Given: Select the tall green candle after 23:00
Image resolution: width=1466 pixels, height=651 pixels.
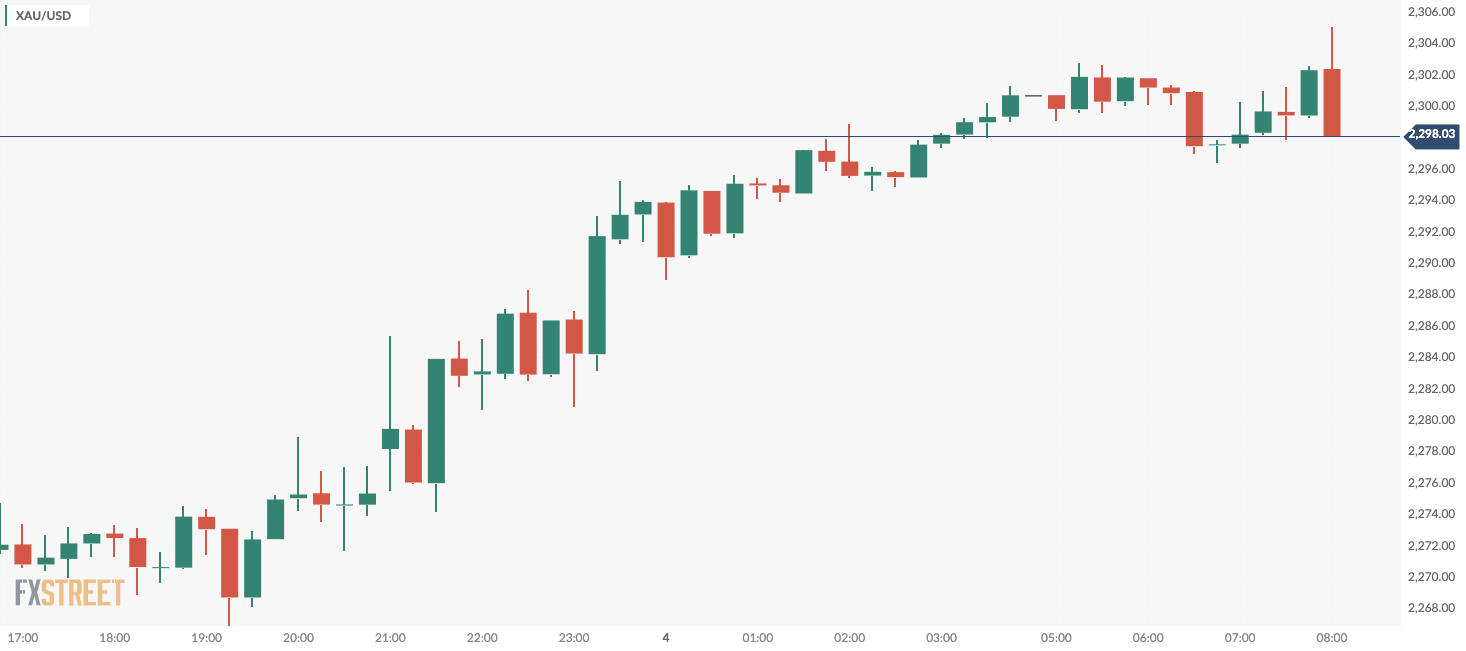Looking at the screenshot, I should tap(597, 295).
